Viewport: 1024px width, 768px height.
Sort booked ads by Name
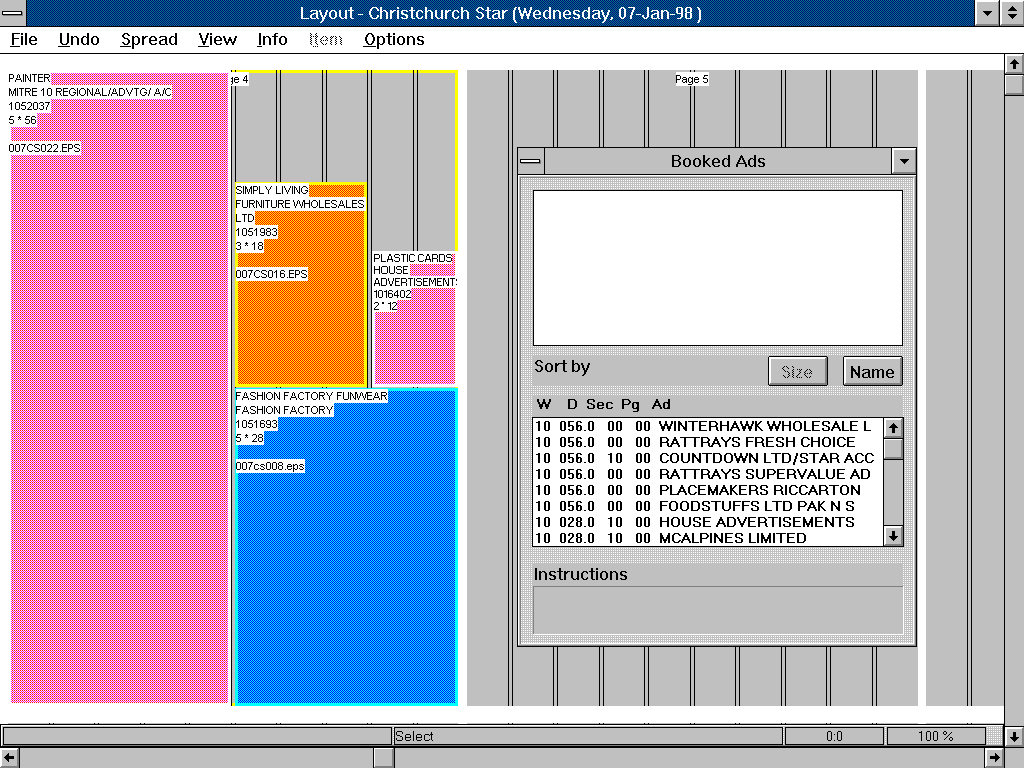point(872,372)
